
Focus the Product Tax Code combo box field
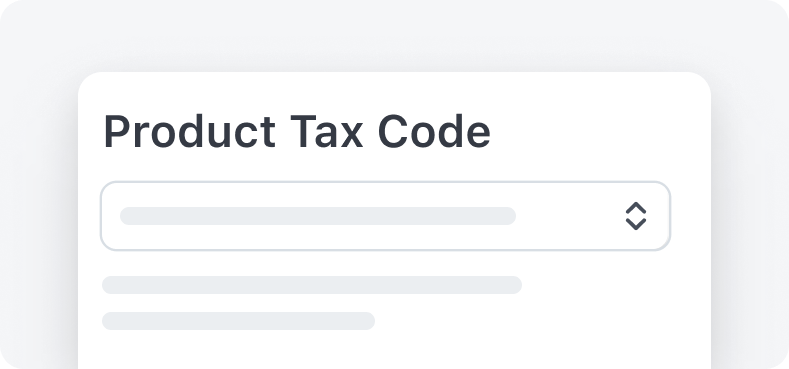(x=385, y=216)
